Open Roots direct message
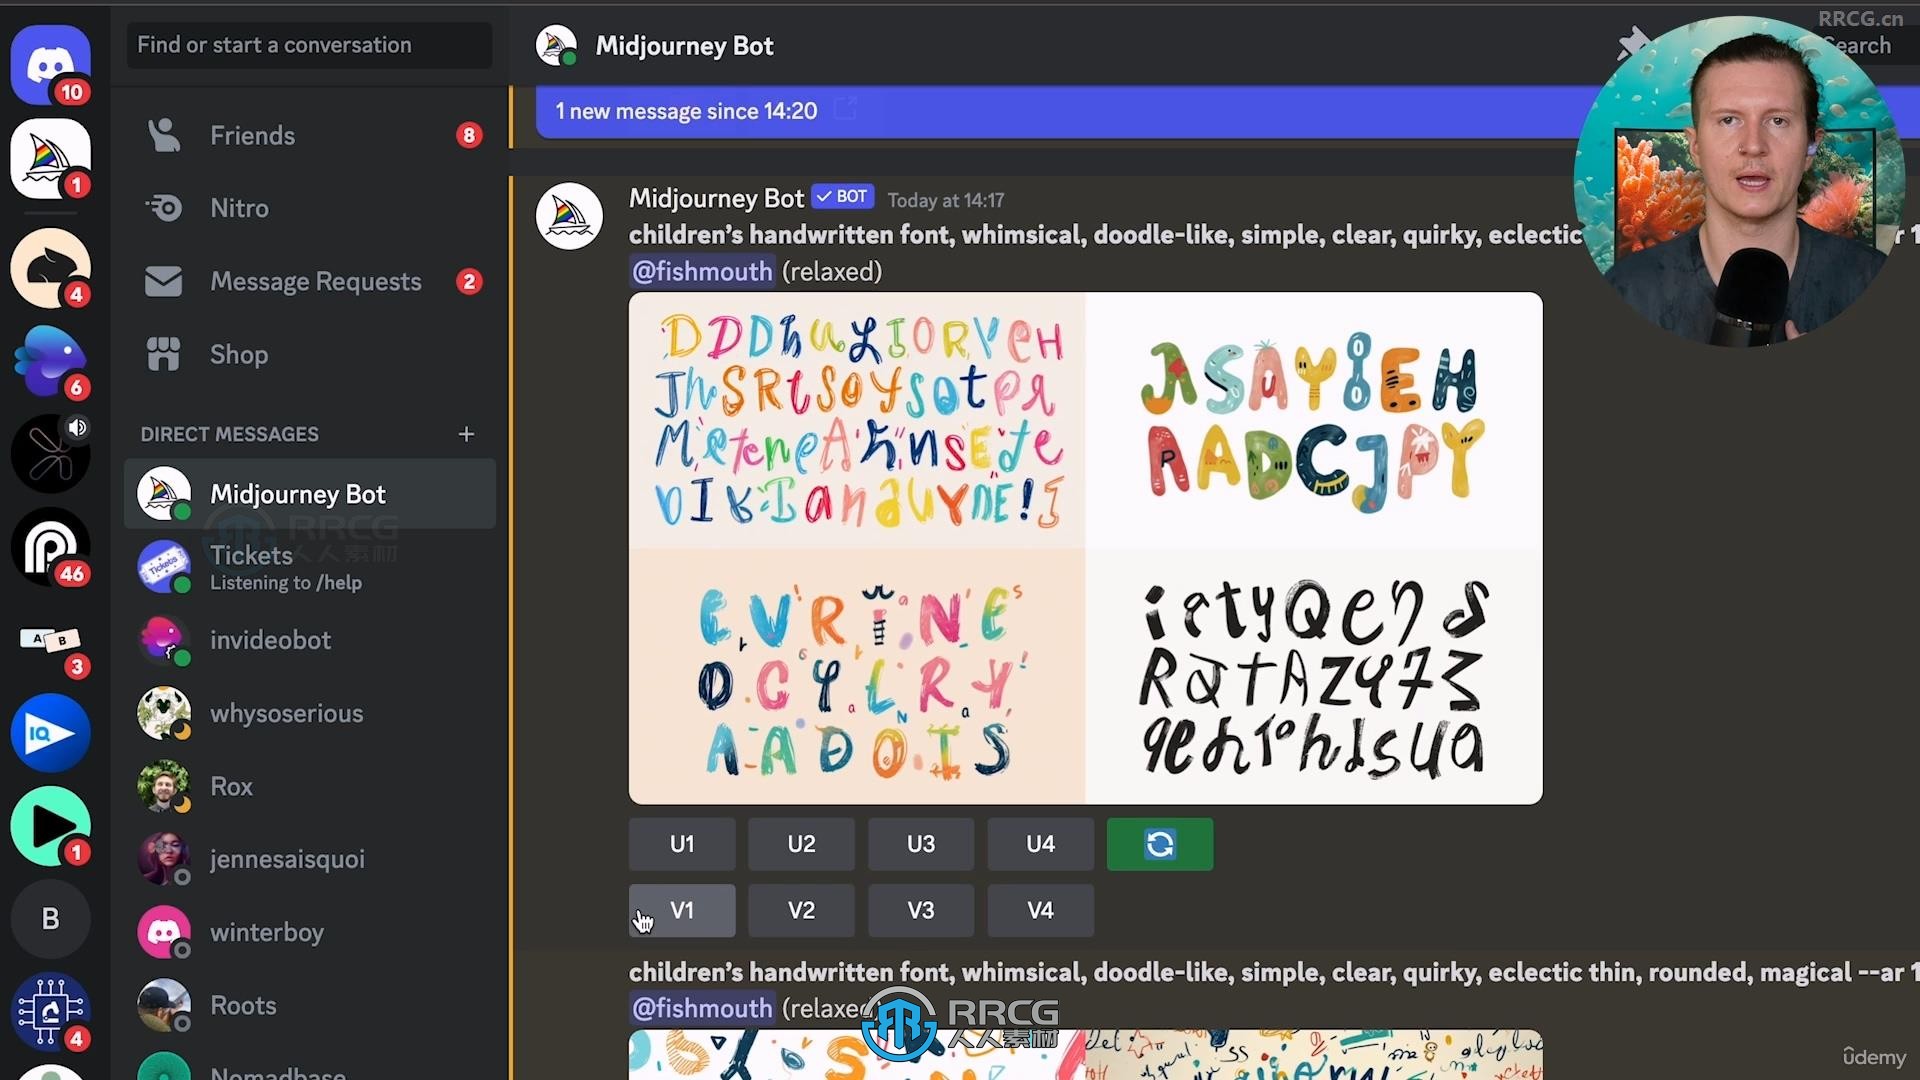This screenshot has width=1920, height=1080. [x=310, y=1005]
